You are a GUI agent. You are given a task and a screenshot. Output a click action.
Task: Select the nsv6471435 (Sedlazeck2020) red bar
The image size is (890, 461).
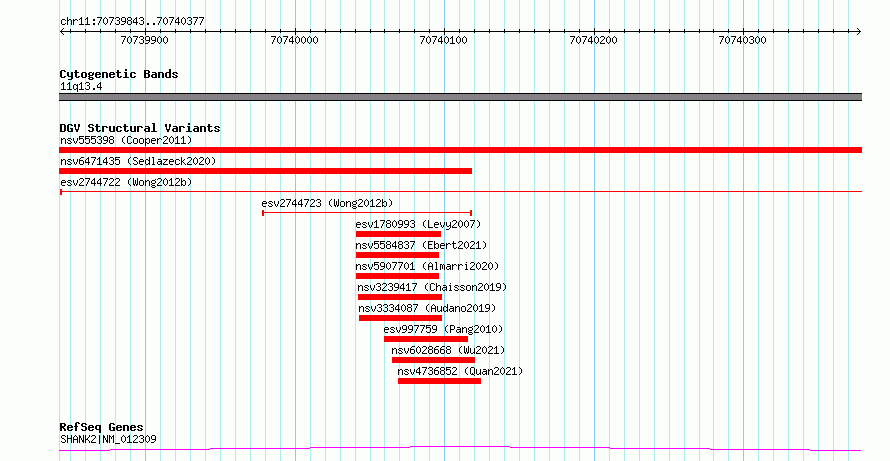pyautogui.click(x=266, y=171)
